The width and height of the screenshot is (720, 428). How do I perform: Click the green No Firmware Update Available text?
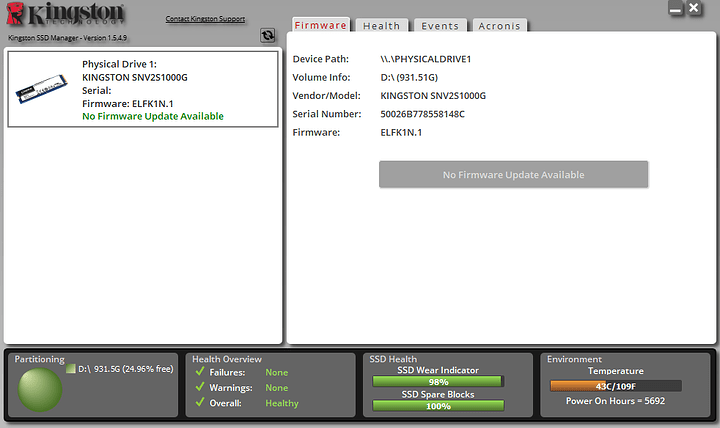click(x=153, y=116)
